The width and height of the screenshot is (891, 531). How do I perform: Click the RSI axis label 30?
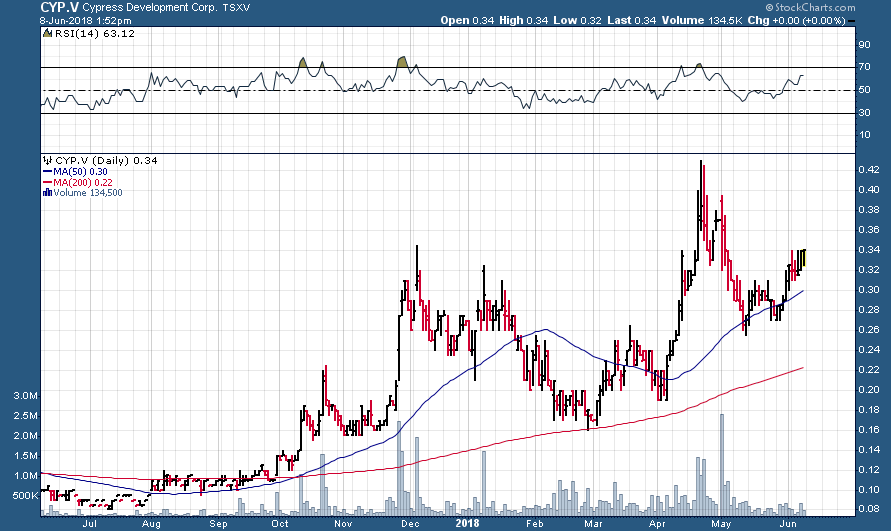click(864, 113)
